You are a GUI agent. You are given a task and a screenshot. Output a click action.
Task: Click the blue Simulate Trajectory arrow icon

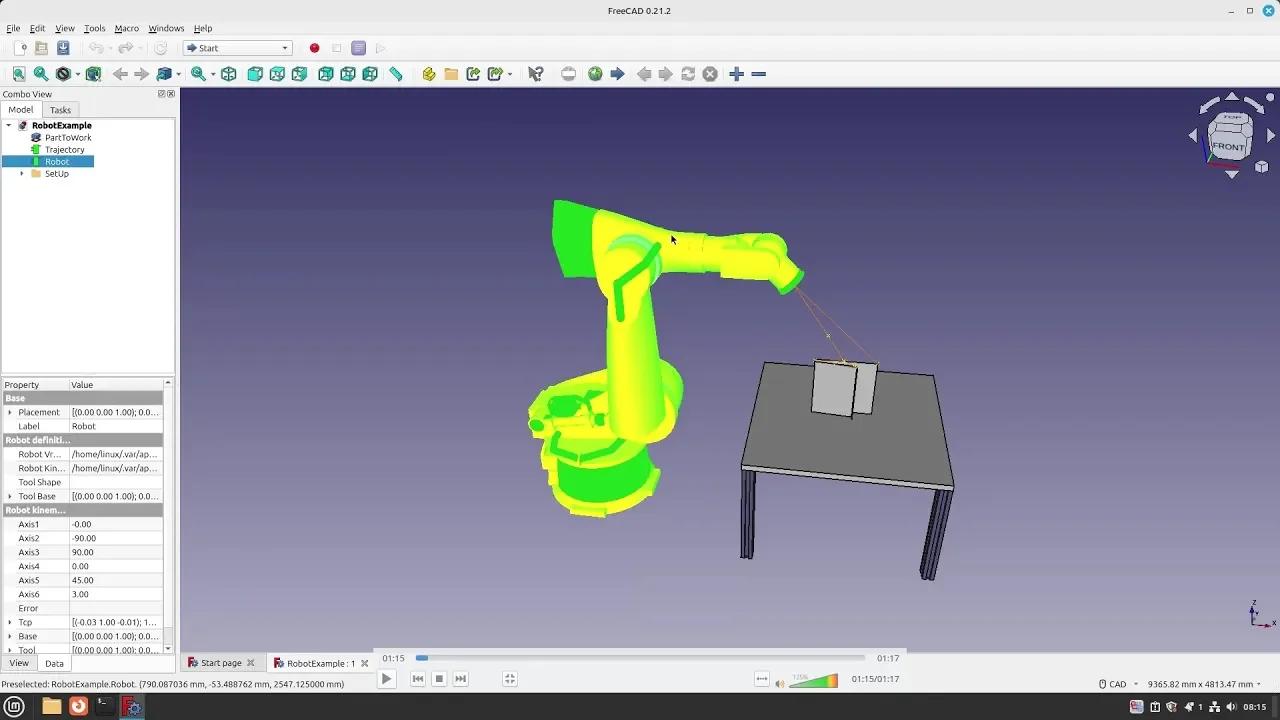click(618, 73)
